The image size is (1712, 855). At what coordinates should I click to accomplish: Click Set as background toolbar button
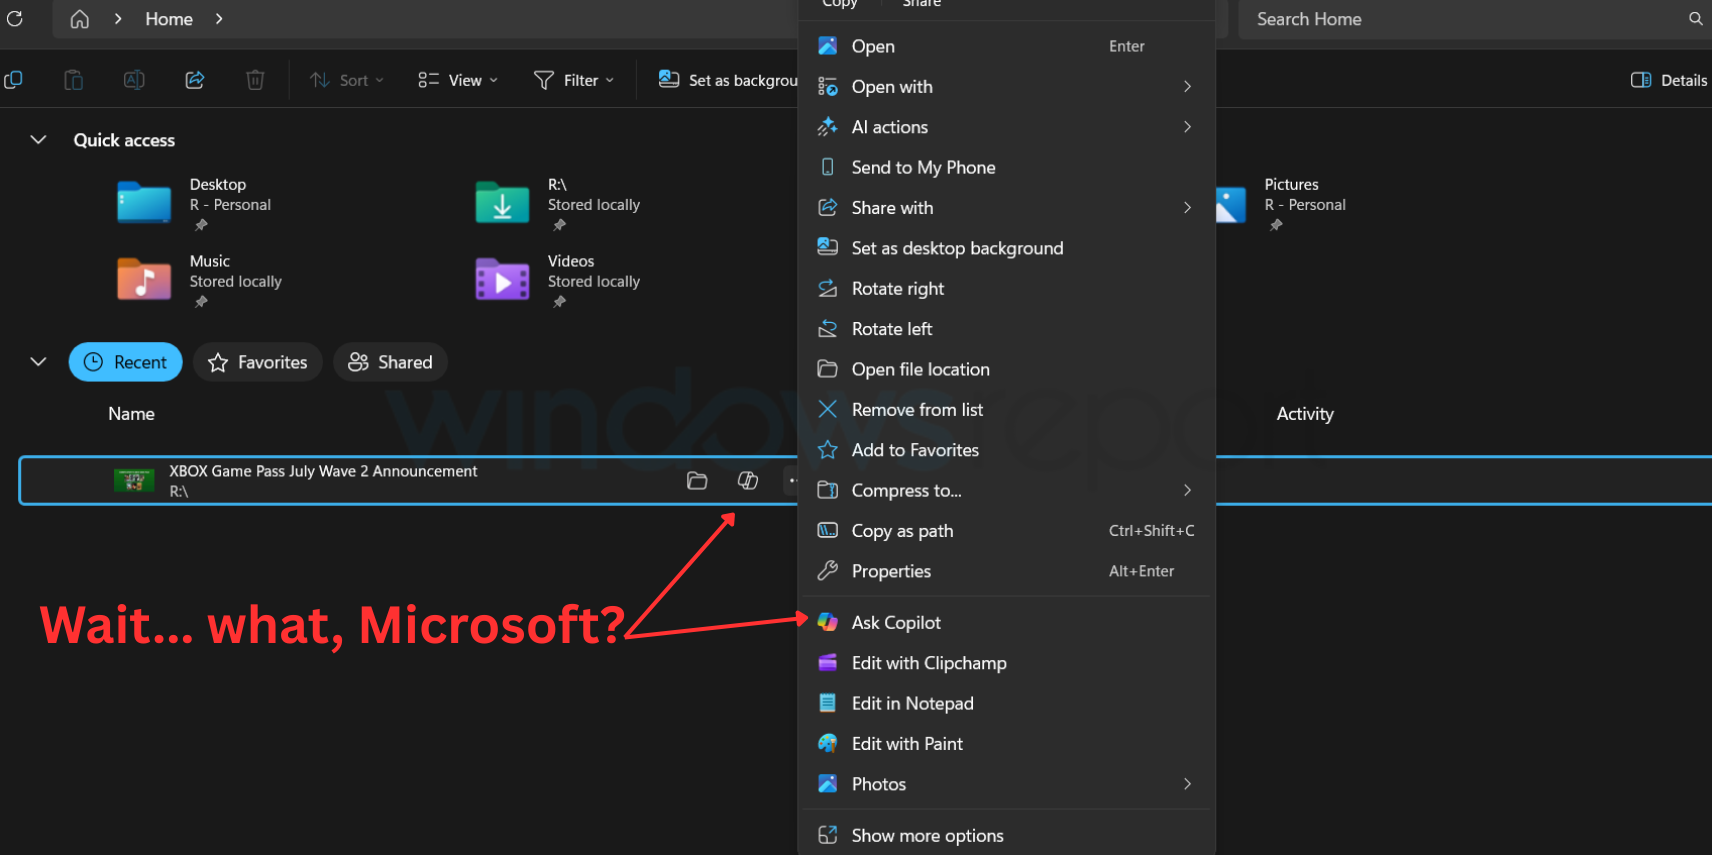click(x=727, y=80)
